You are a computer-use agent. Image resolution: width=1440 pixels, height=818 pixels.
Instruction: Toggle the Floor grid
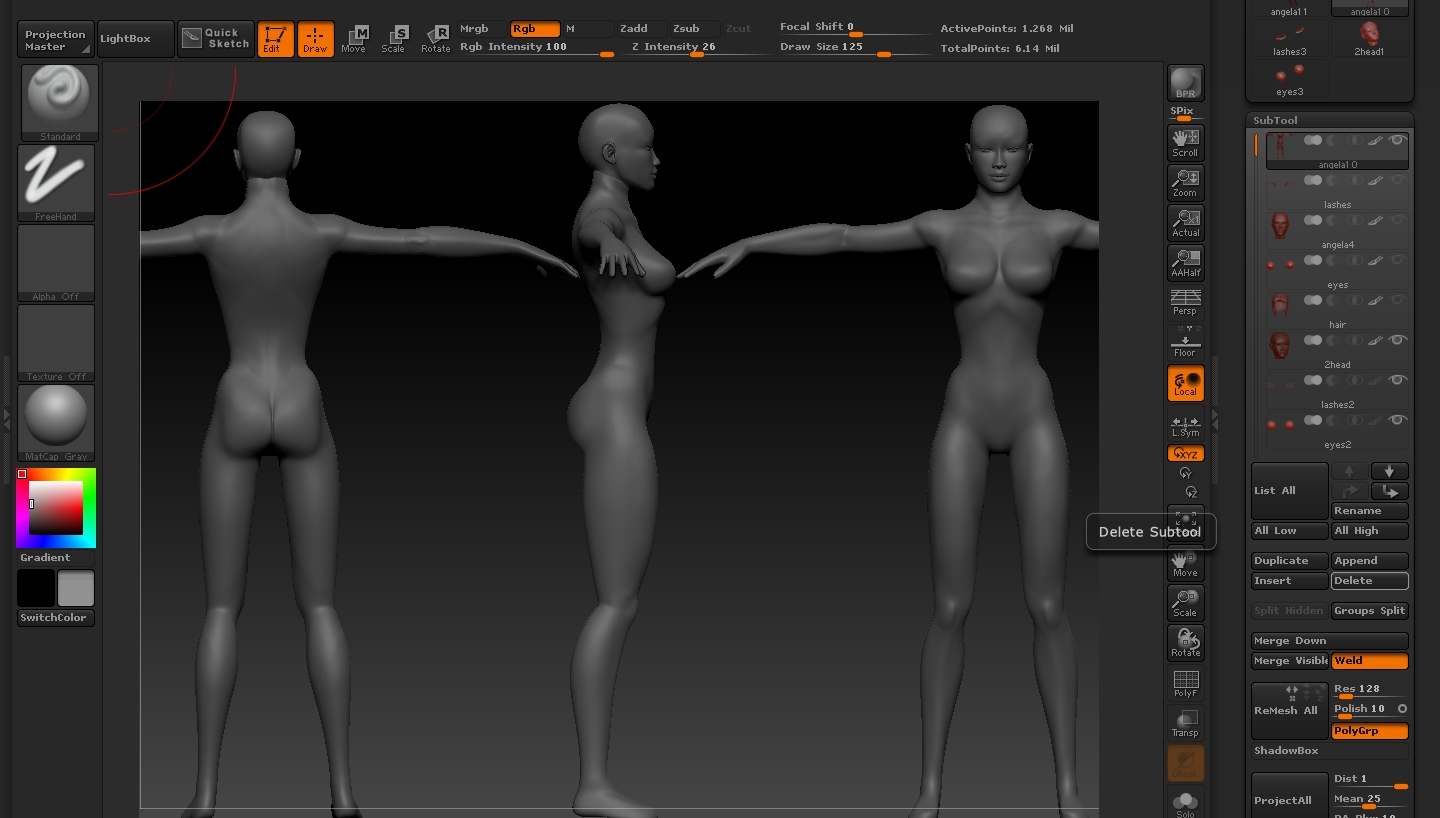[x=1185, y=343]
